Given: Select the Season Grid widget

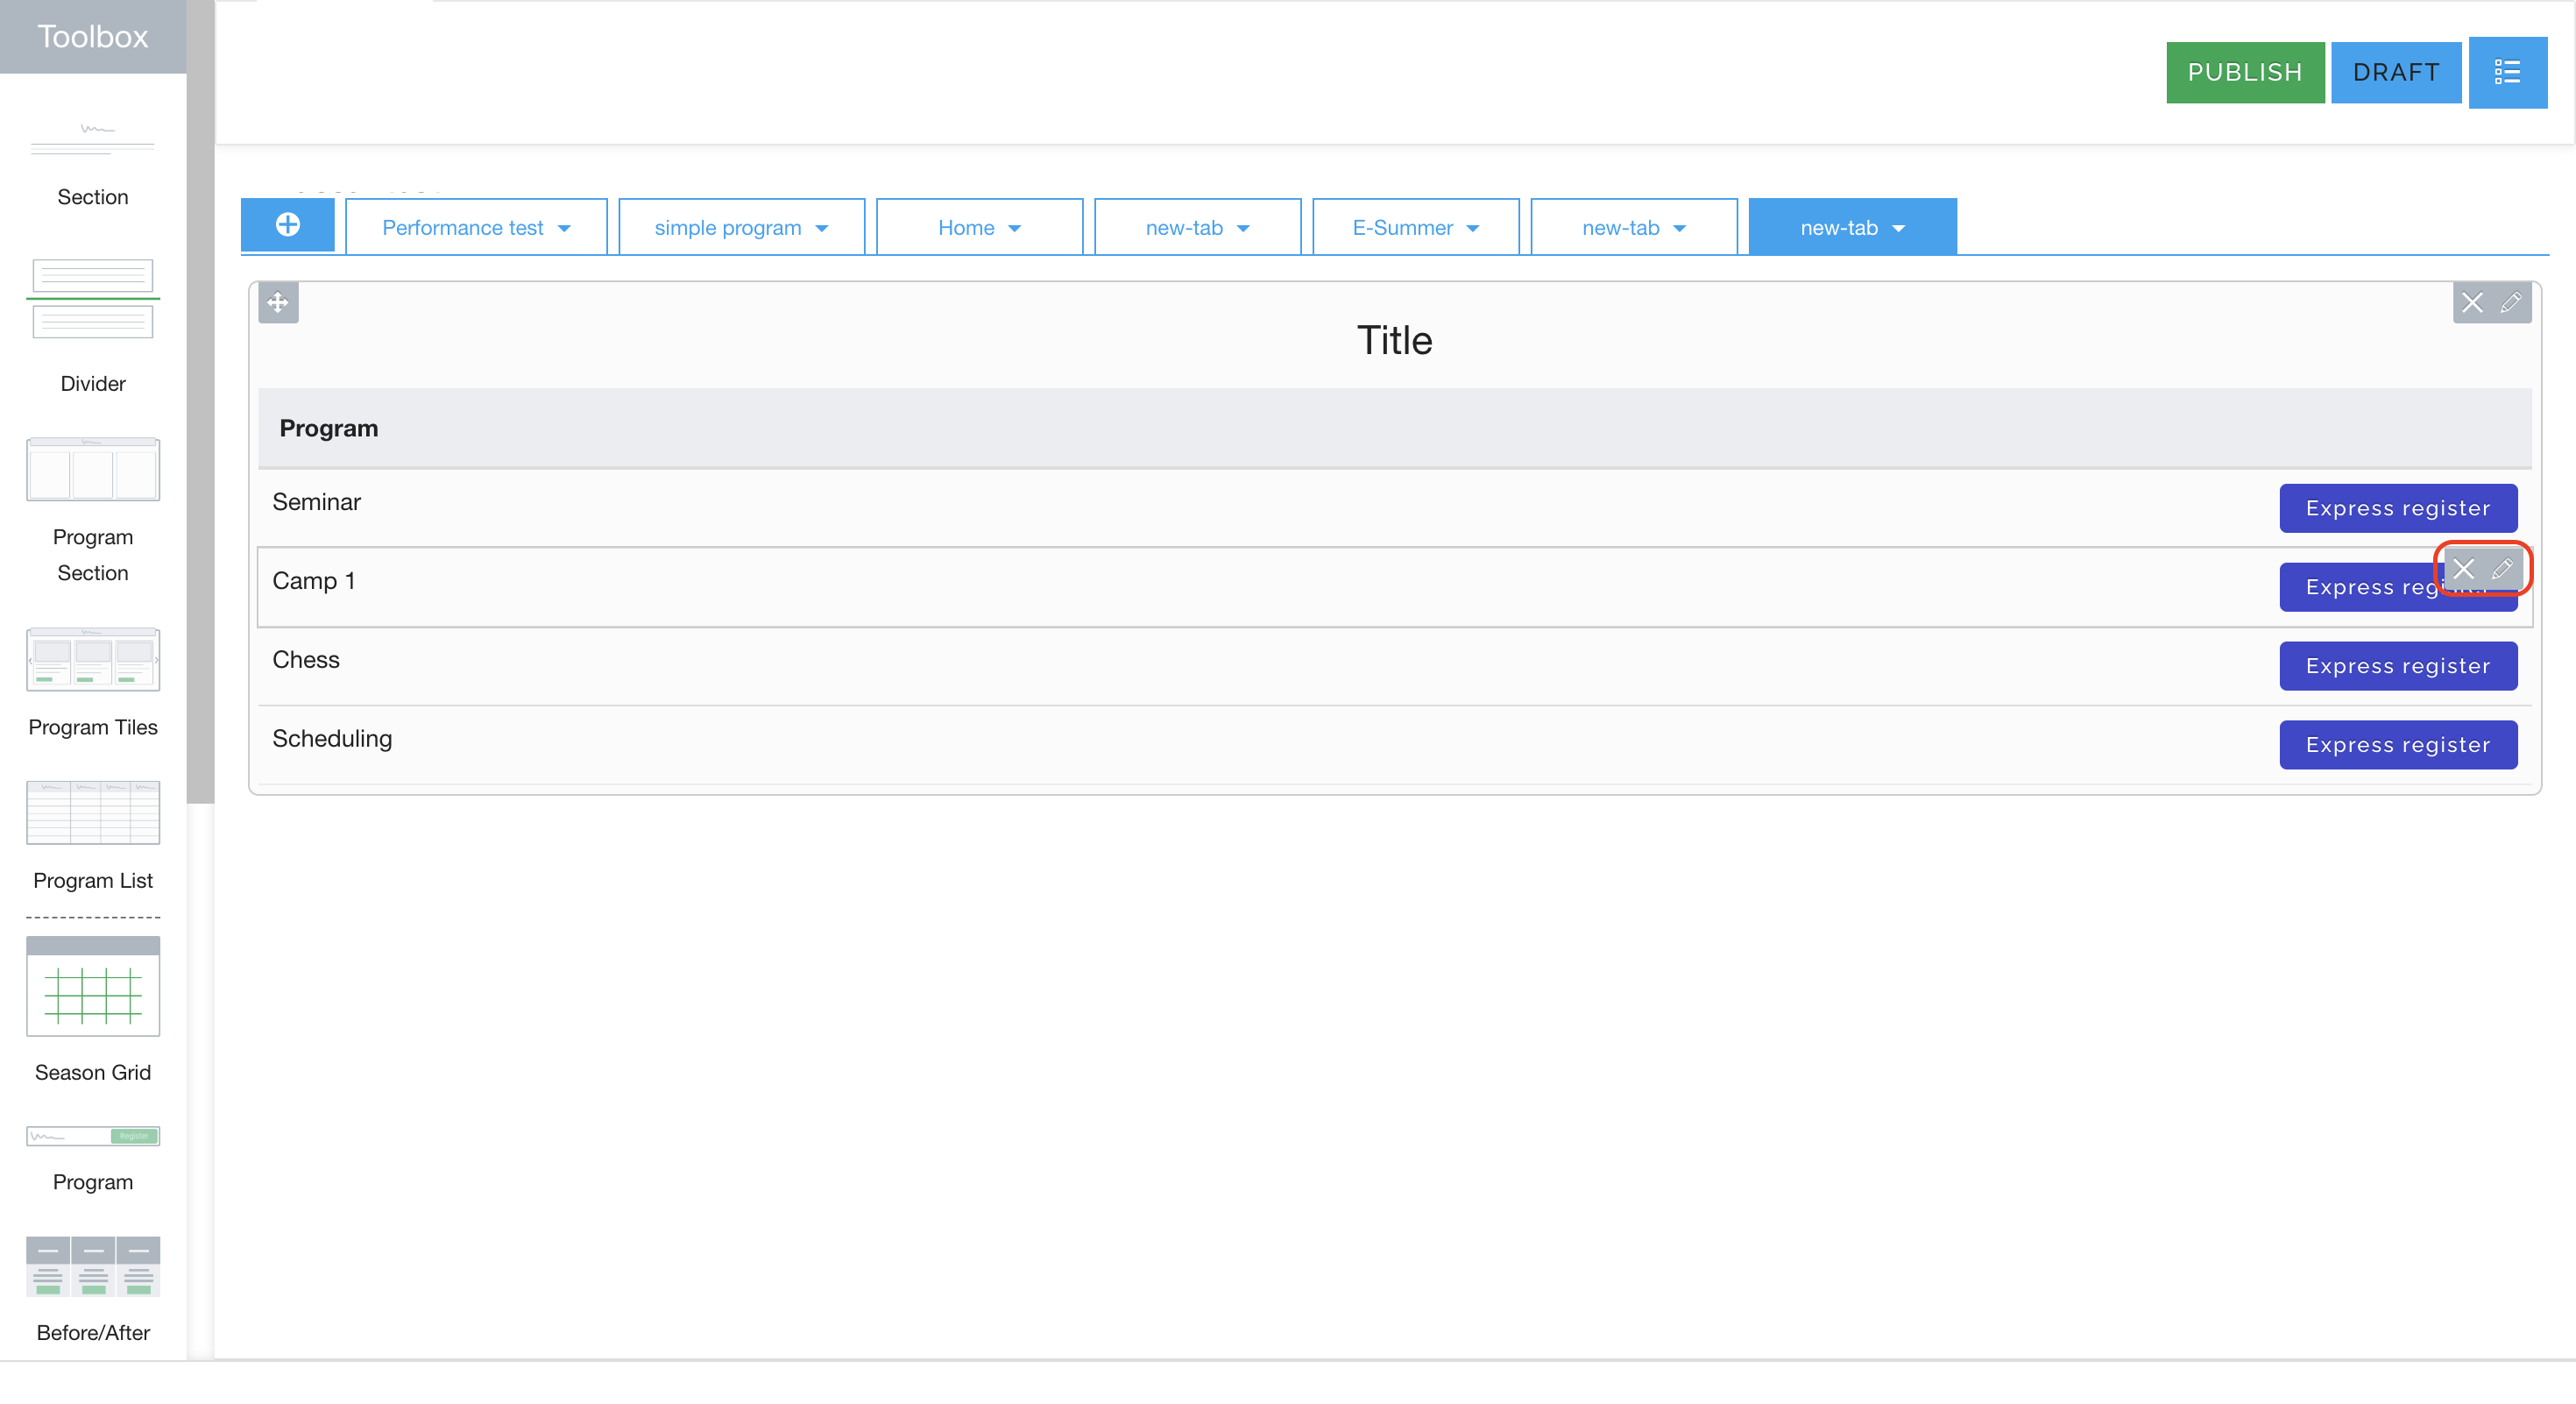Looking at the screenshot, I should click(92, 986).
